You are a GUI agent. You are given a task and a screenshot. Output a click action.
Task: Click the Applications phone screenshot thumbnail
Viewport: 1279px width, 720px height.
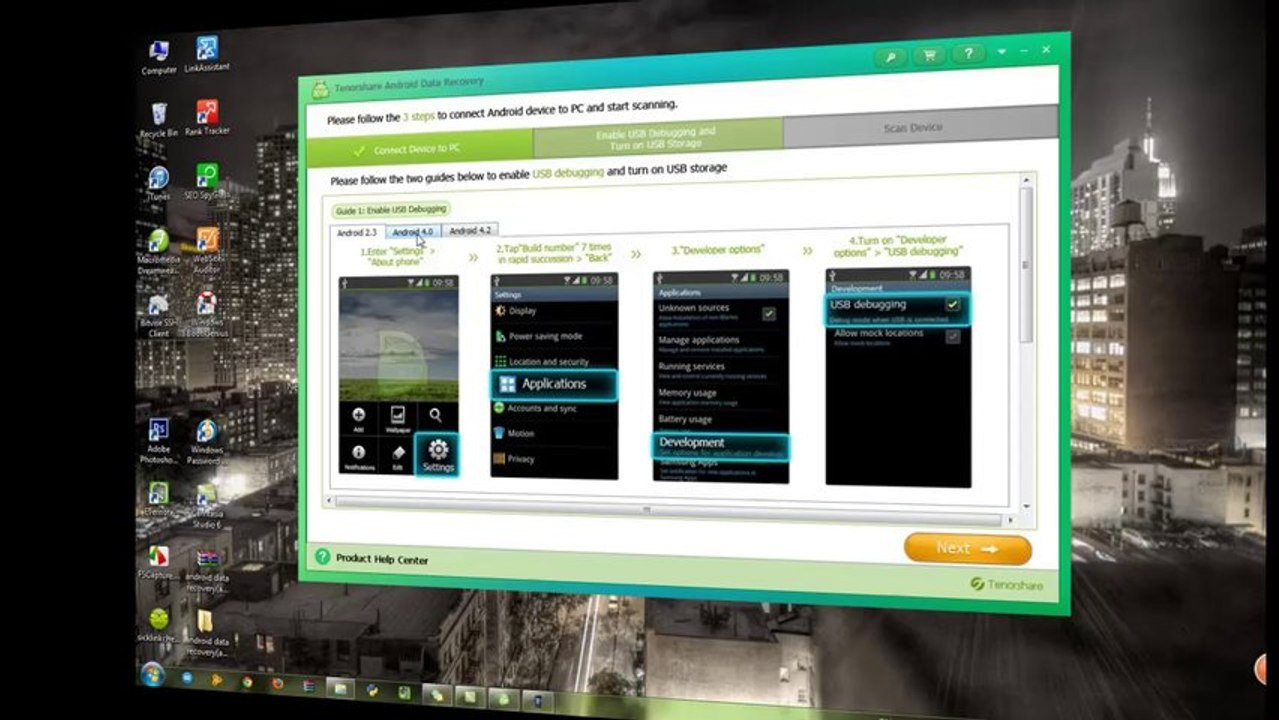click(x=553, y=376)
